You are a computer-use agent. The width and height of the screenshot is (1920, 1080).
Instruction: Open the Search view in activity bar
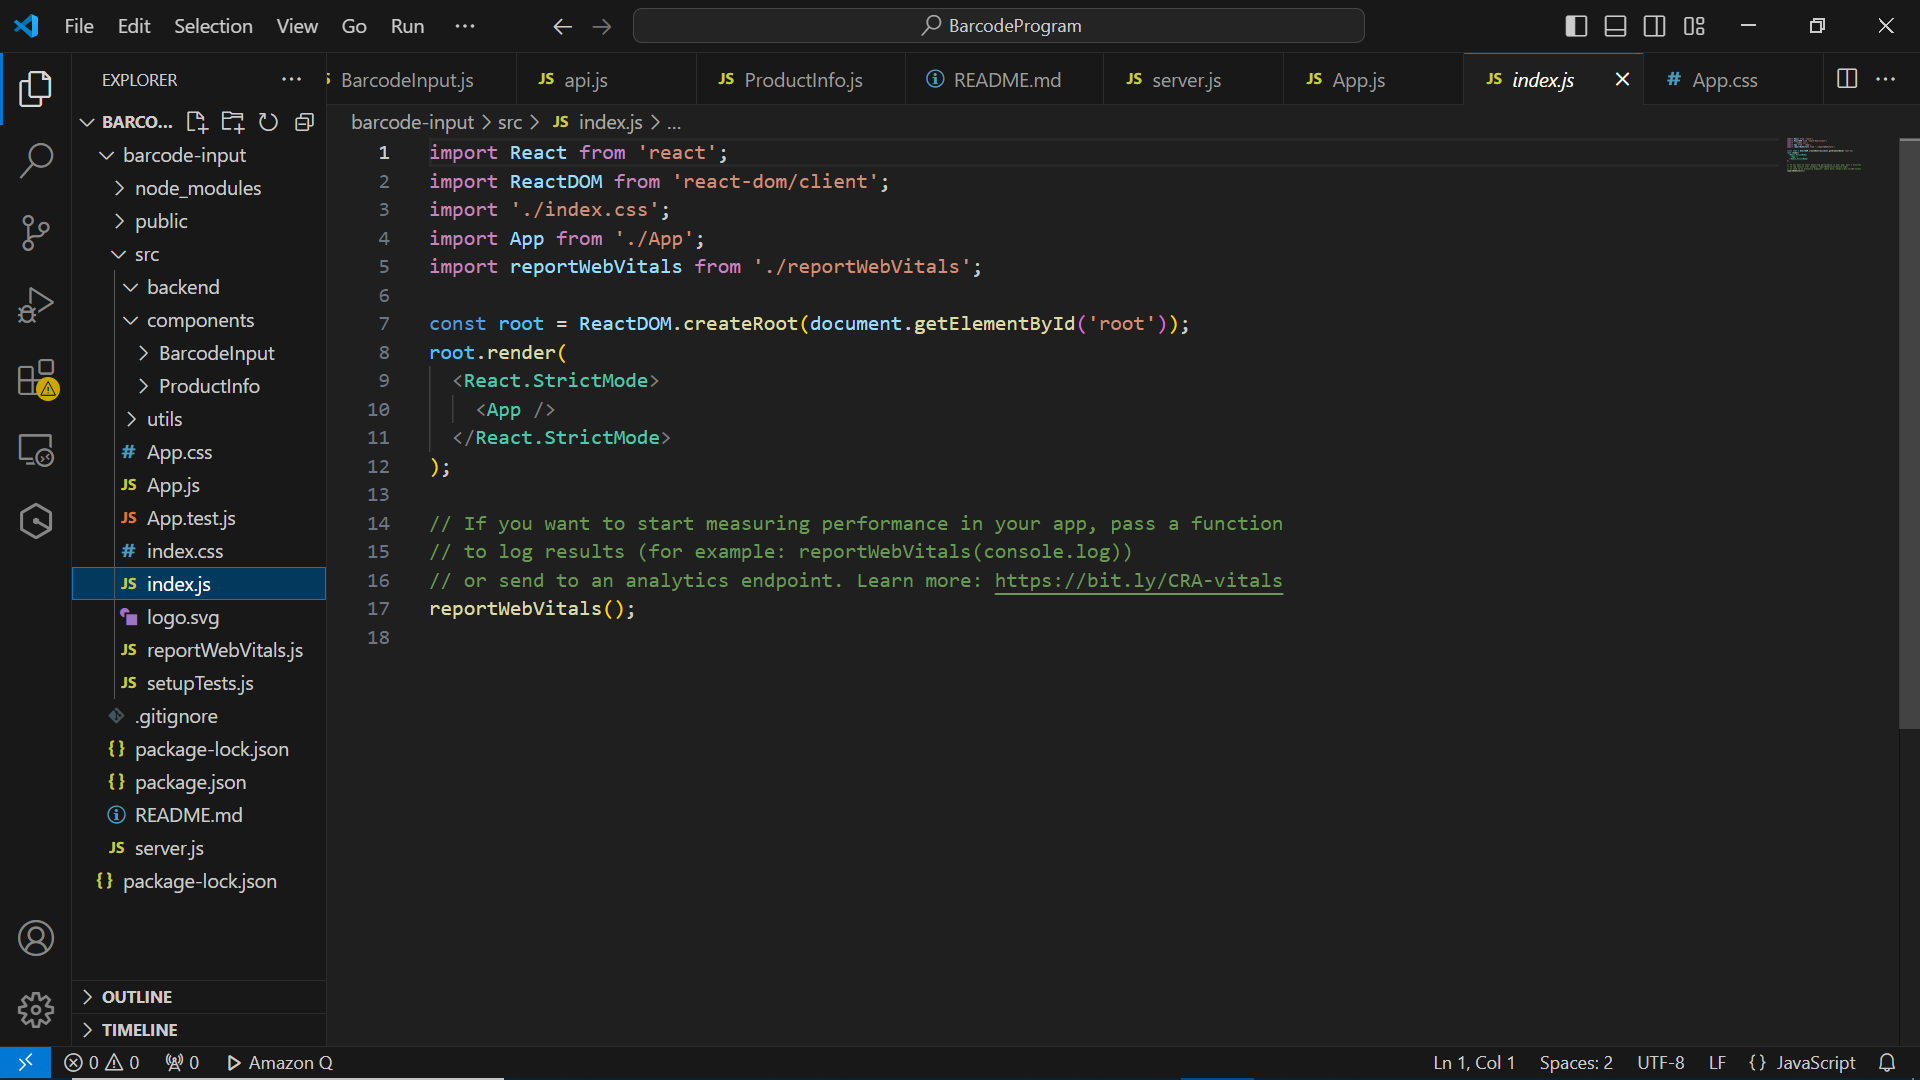36,160
